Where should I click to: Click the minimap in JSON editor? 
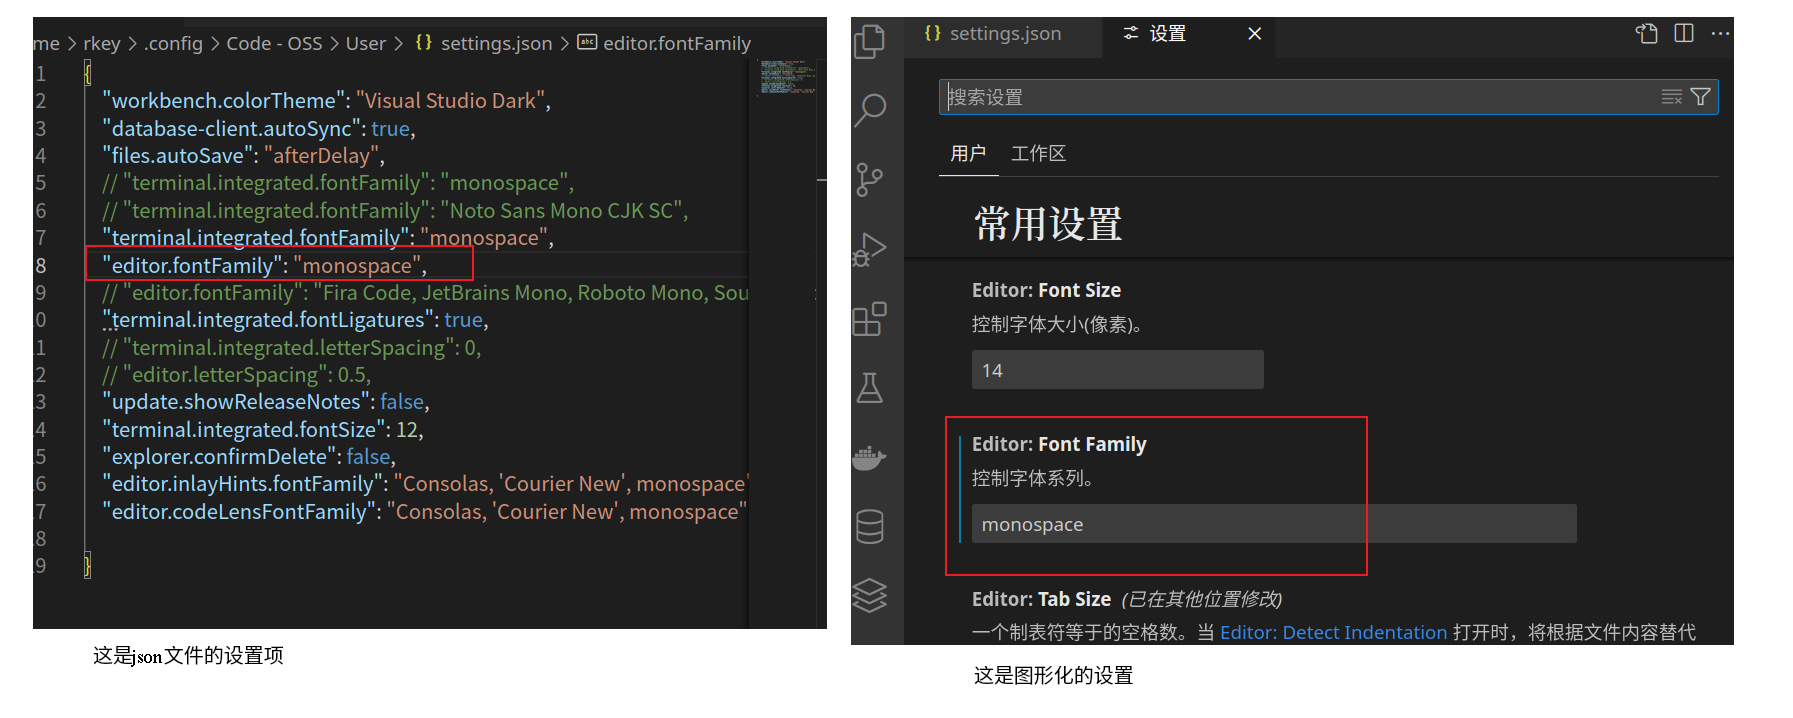point(787,78)
